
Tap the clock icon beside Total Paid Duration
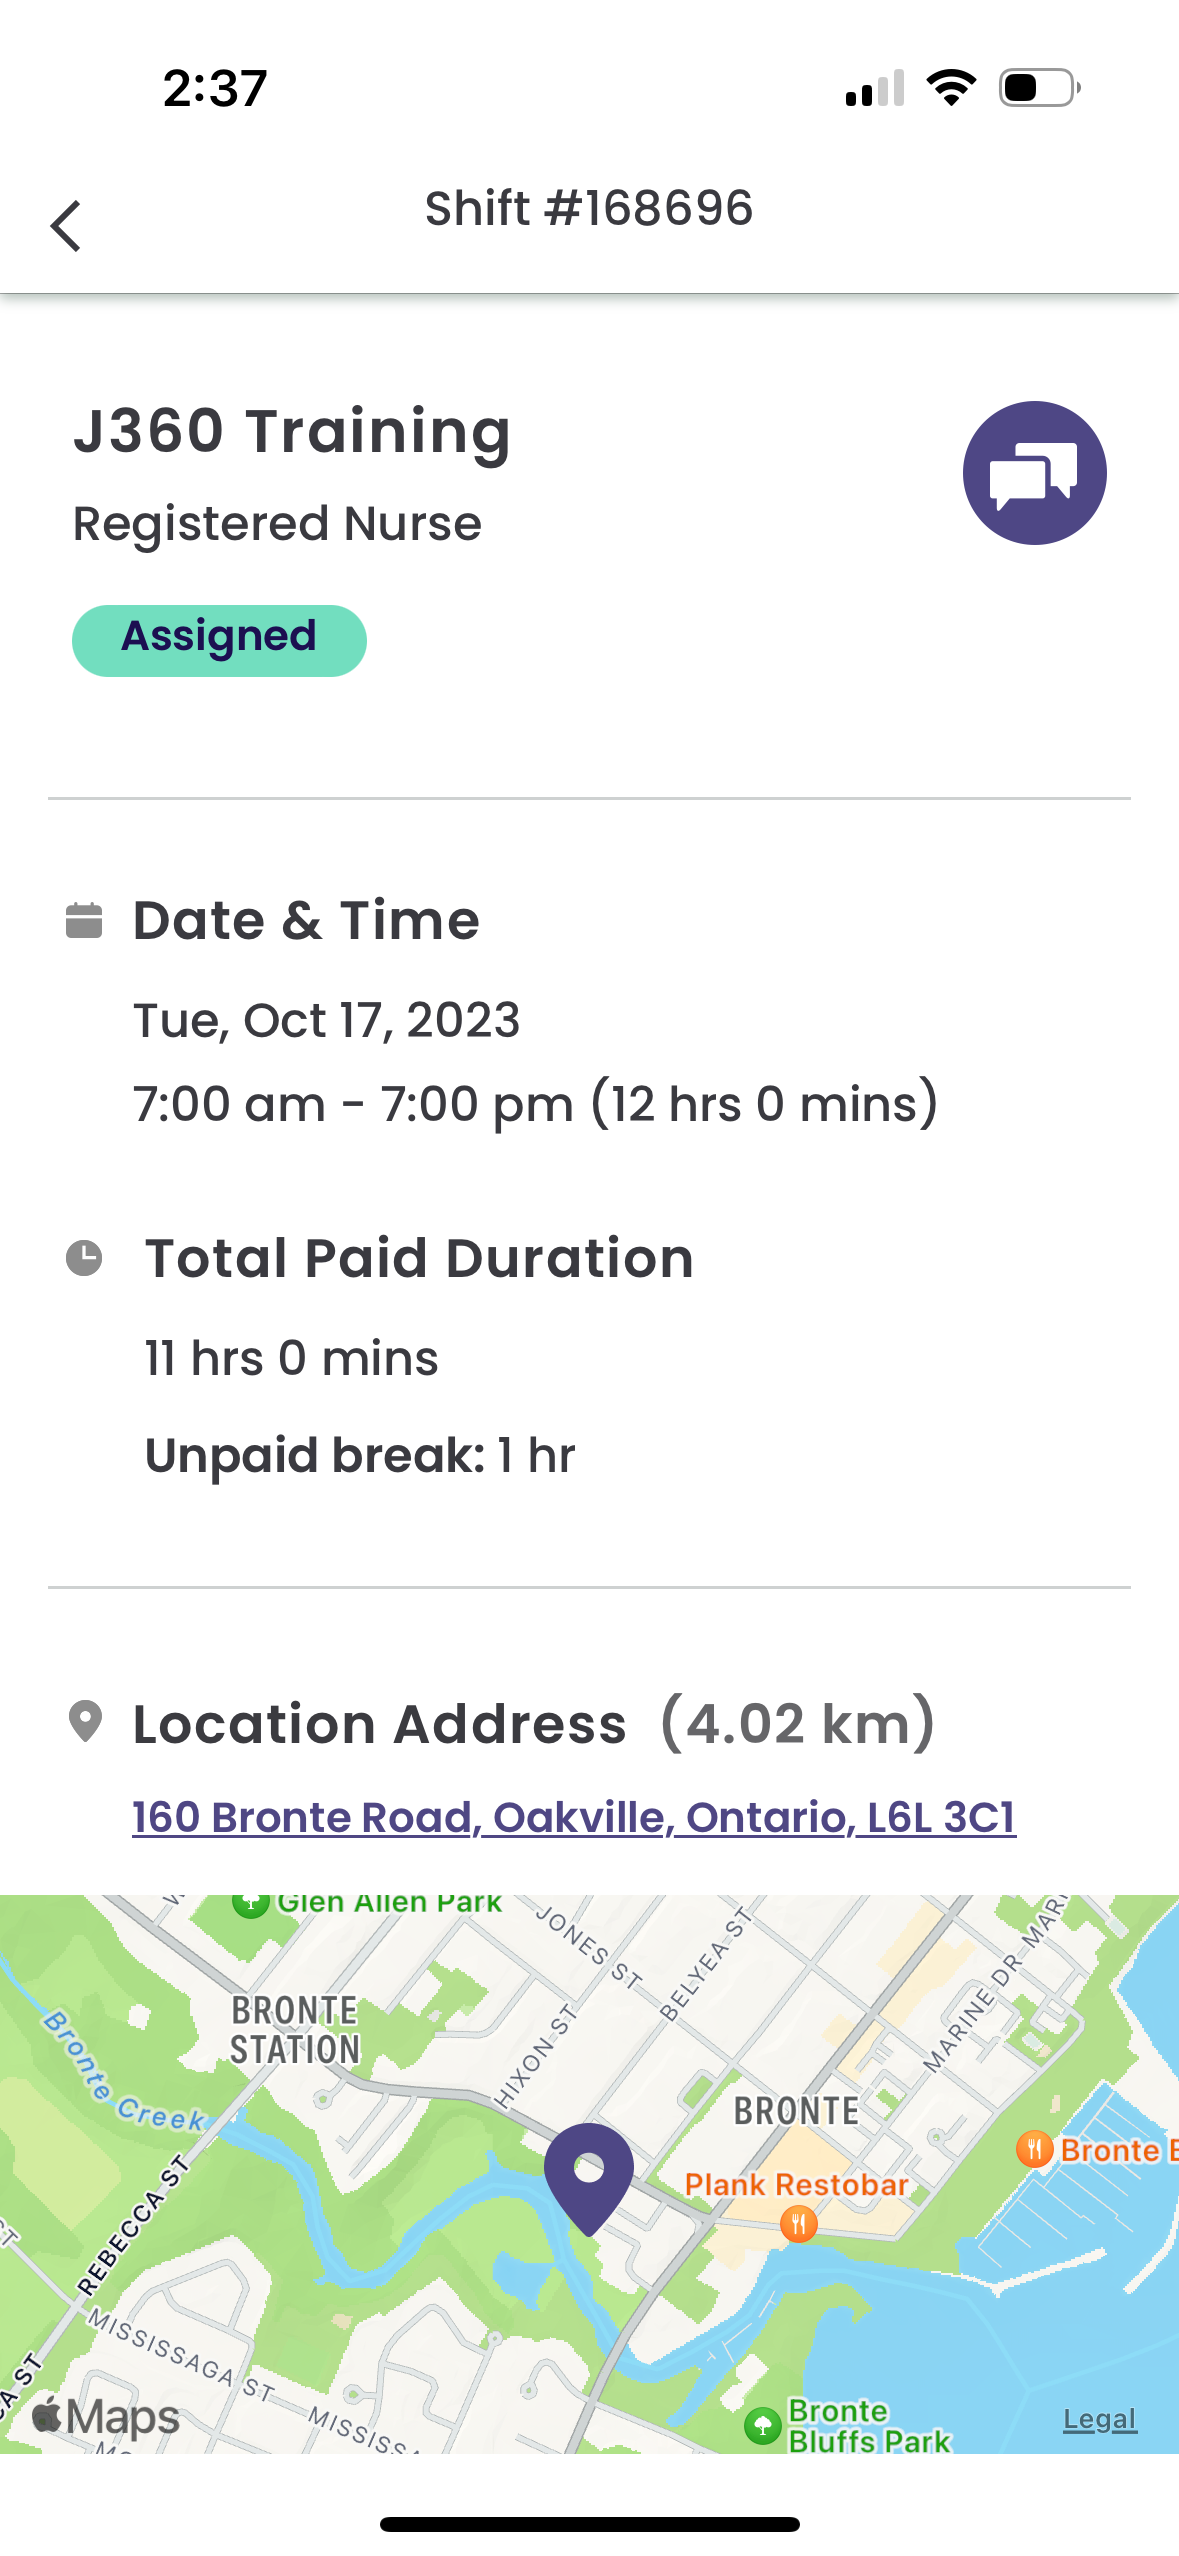pyautogui.click(x=84, y=1258)
